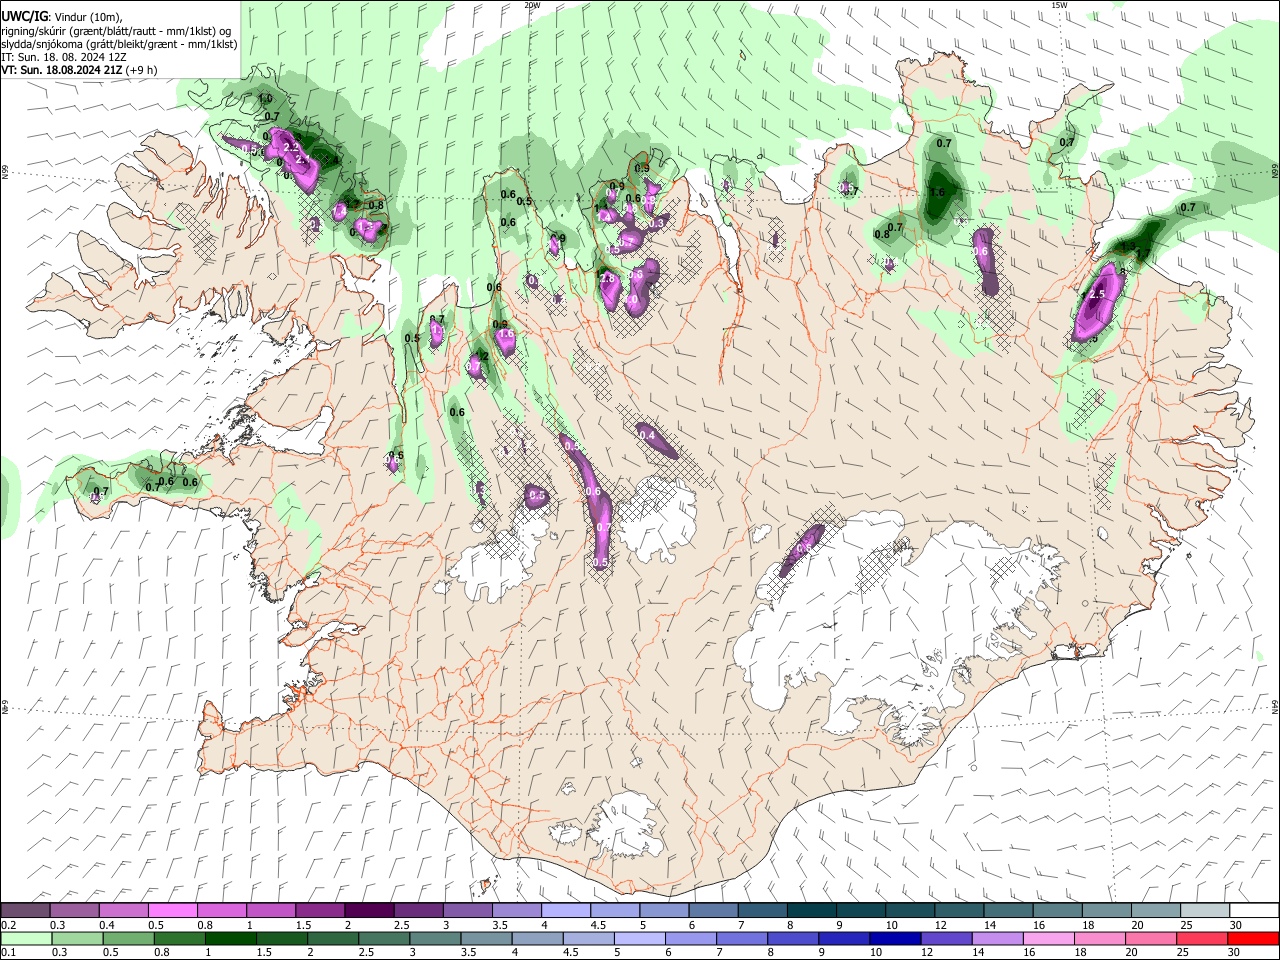Click the 'slydda/snjókoma' legend description line
This screenshot has width=1280, height=960.
pos(119,44)
